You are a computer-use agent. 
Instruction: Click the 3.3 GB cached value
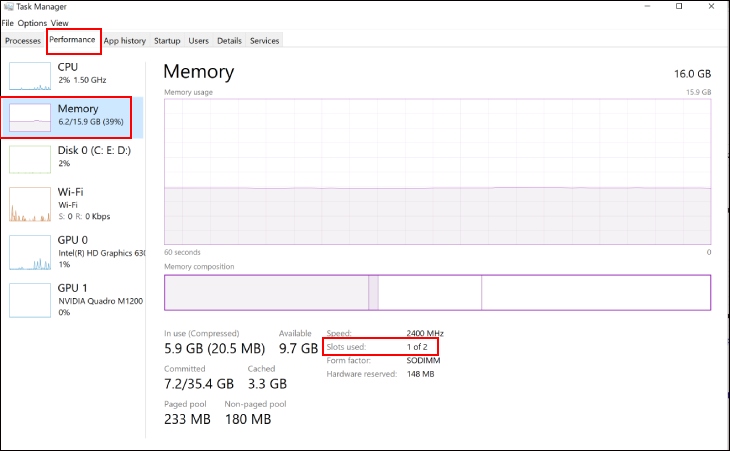click(x=267, y=384)
